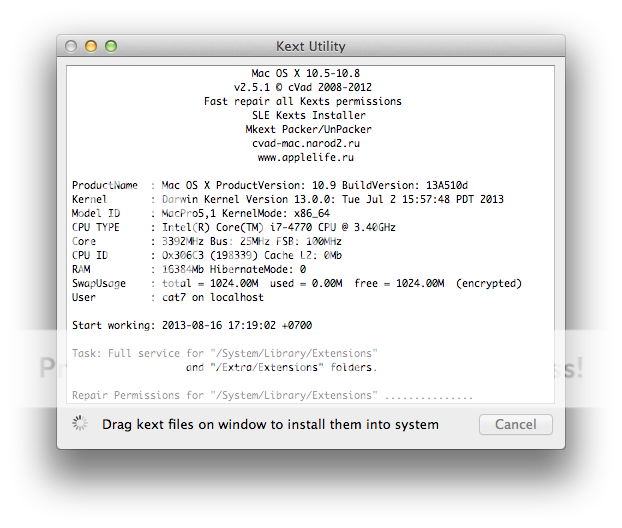This screenshot has height=528, width=622.
Task: Click the ProductName line in the log
Action: click(270, 186)
